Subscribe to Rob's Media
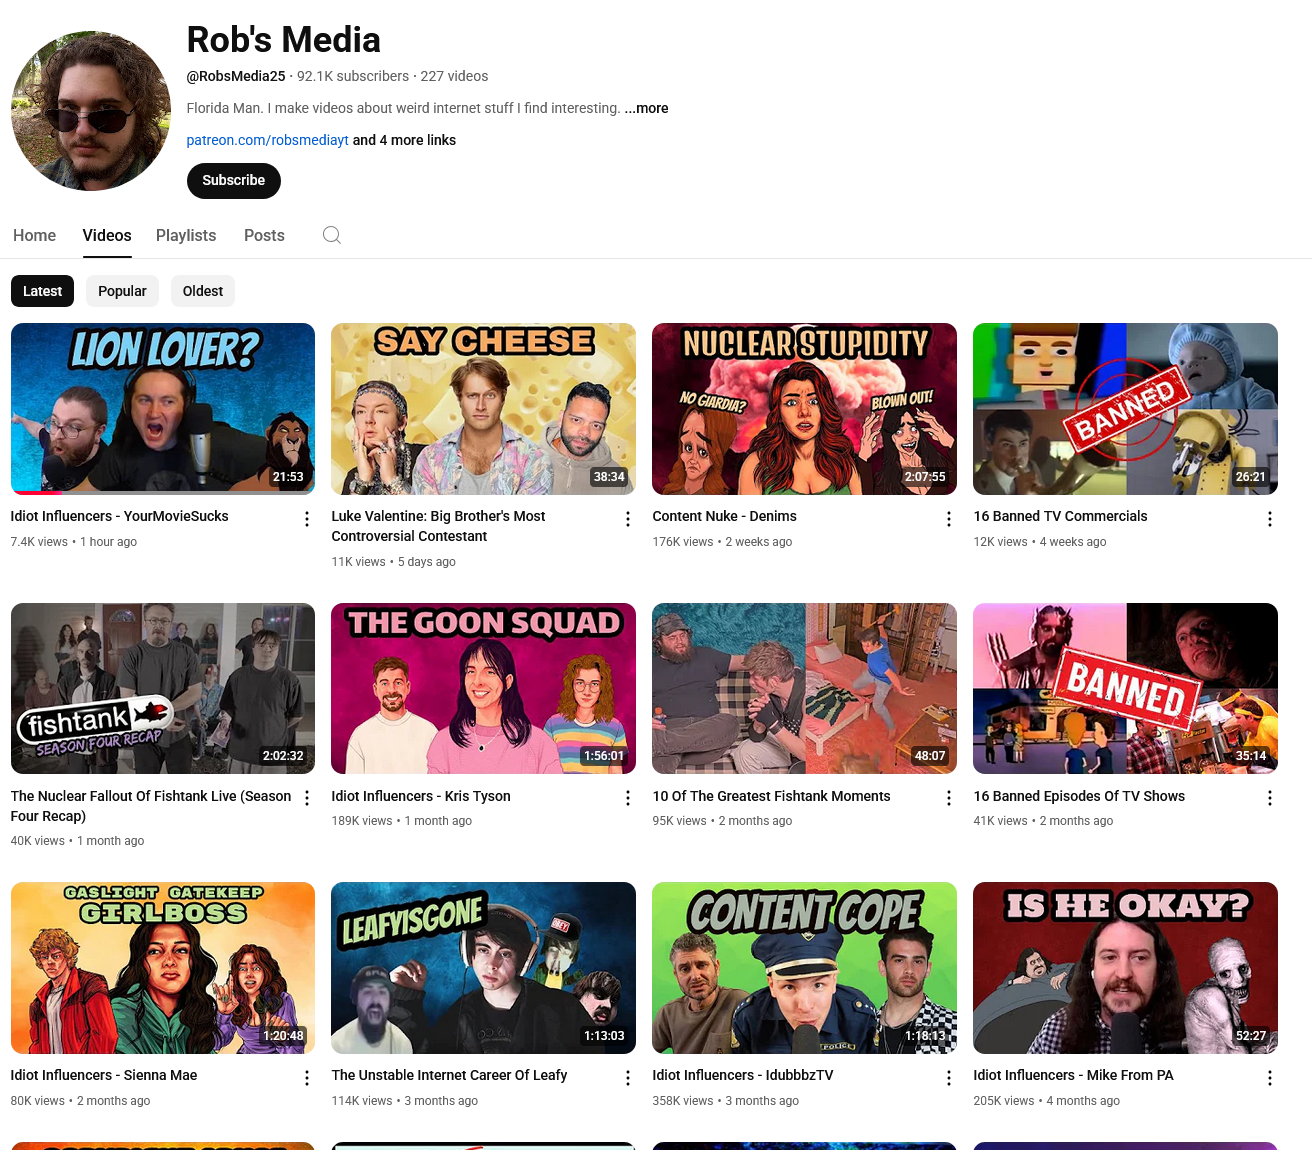1312x1150 pixels. coord(234,180)
